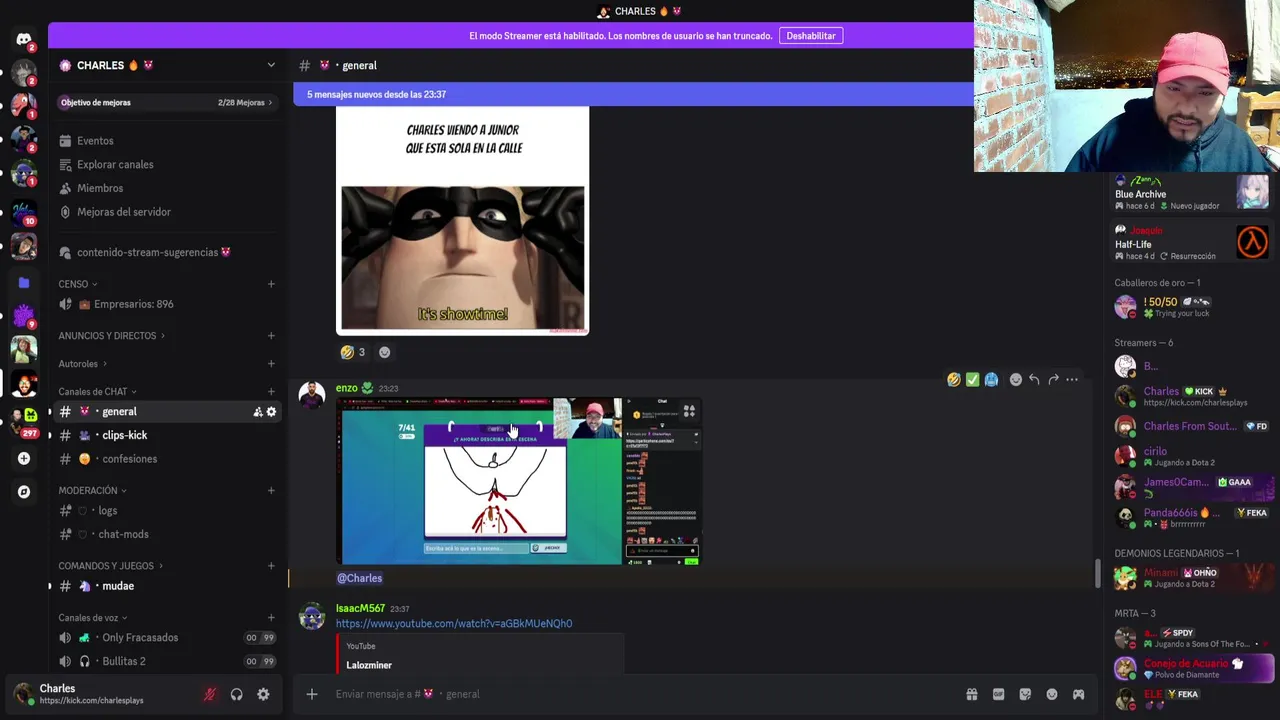Toggle headphones deafen in user panel
The image size is (1280, 720).
[237, 694]
